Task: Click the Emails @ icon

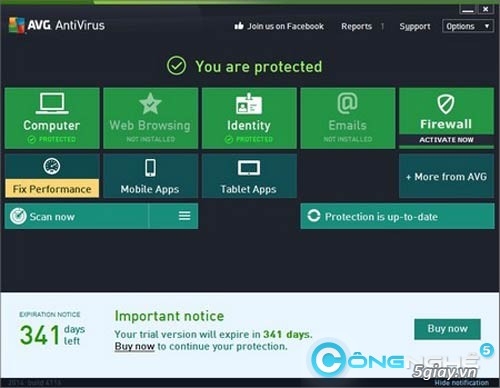Action: point(347,103)
